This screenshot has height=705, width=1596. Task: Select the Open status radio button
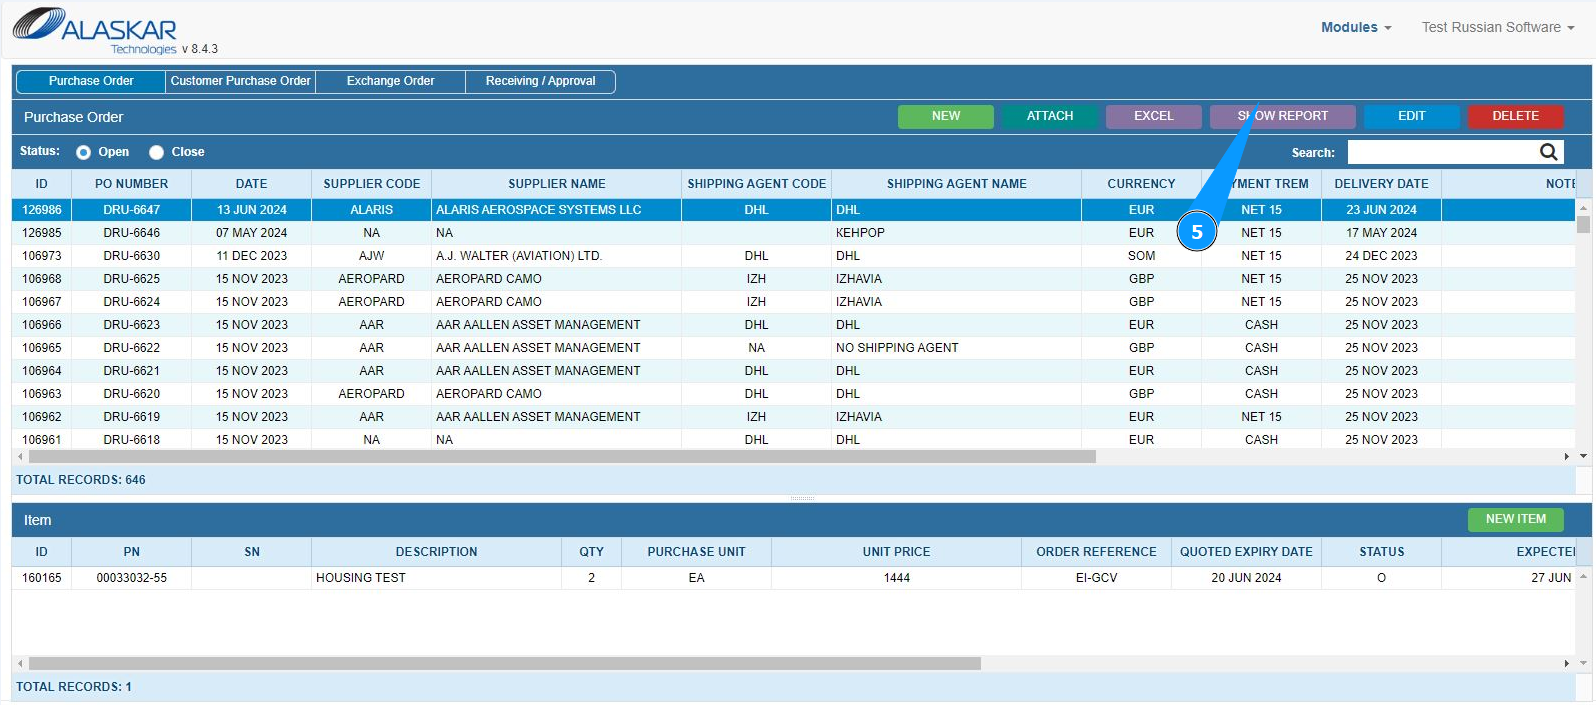pyautogui.click(x=84, y=152)
